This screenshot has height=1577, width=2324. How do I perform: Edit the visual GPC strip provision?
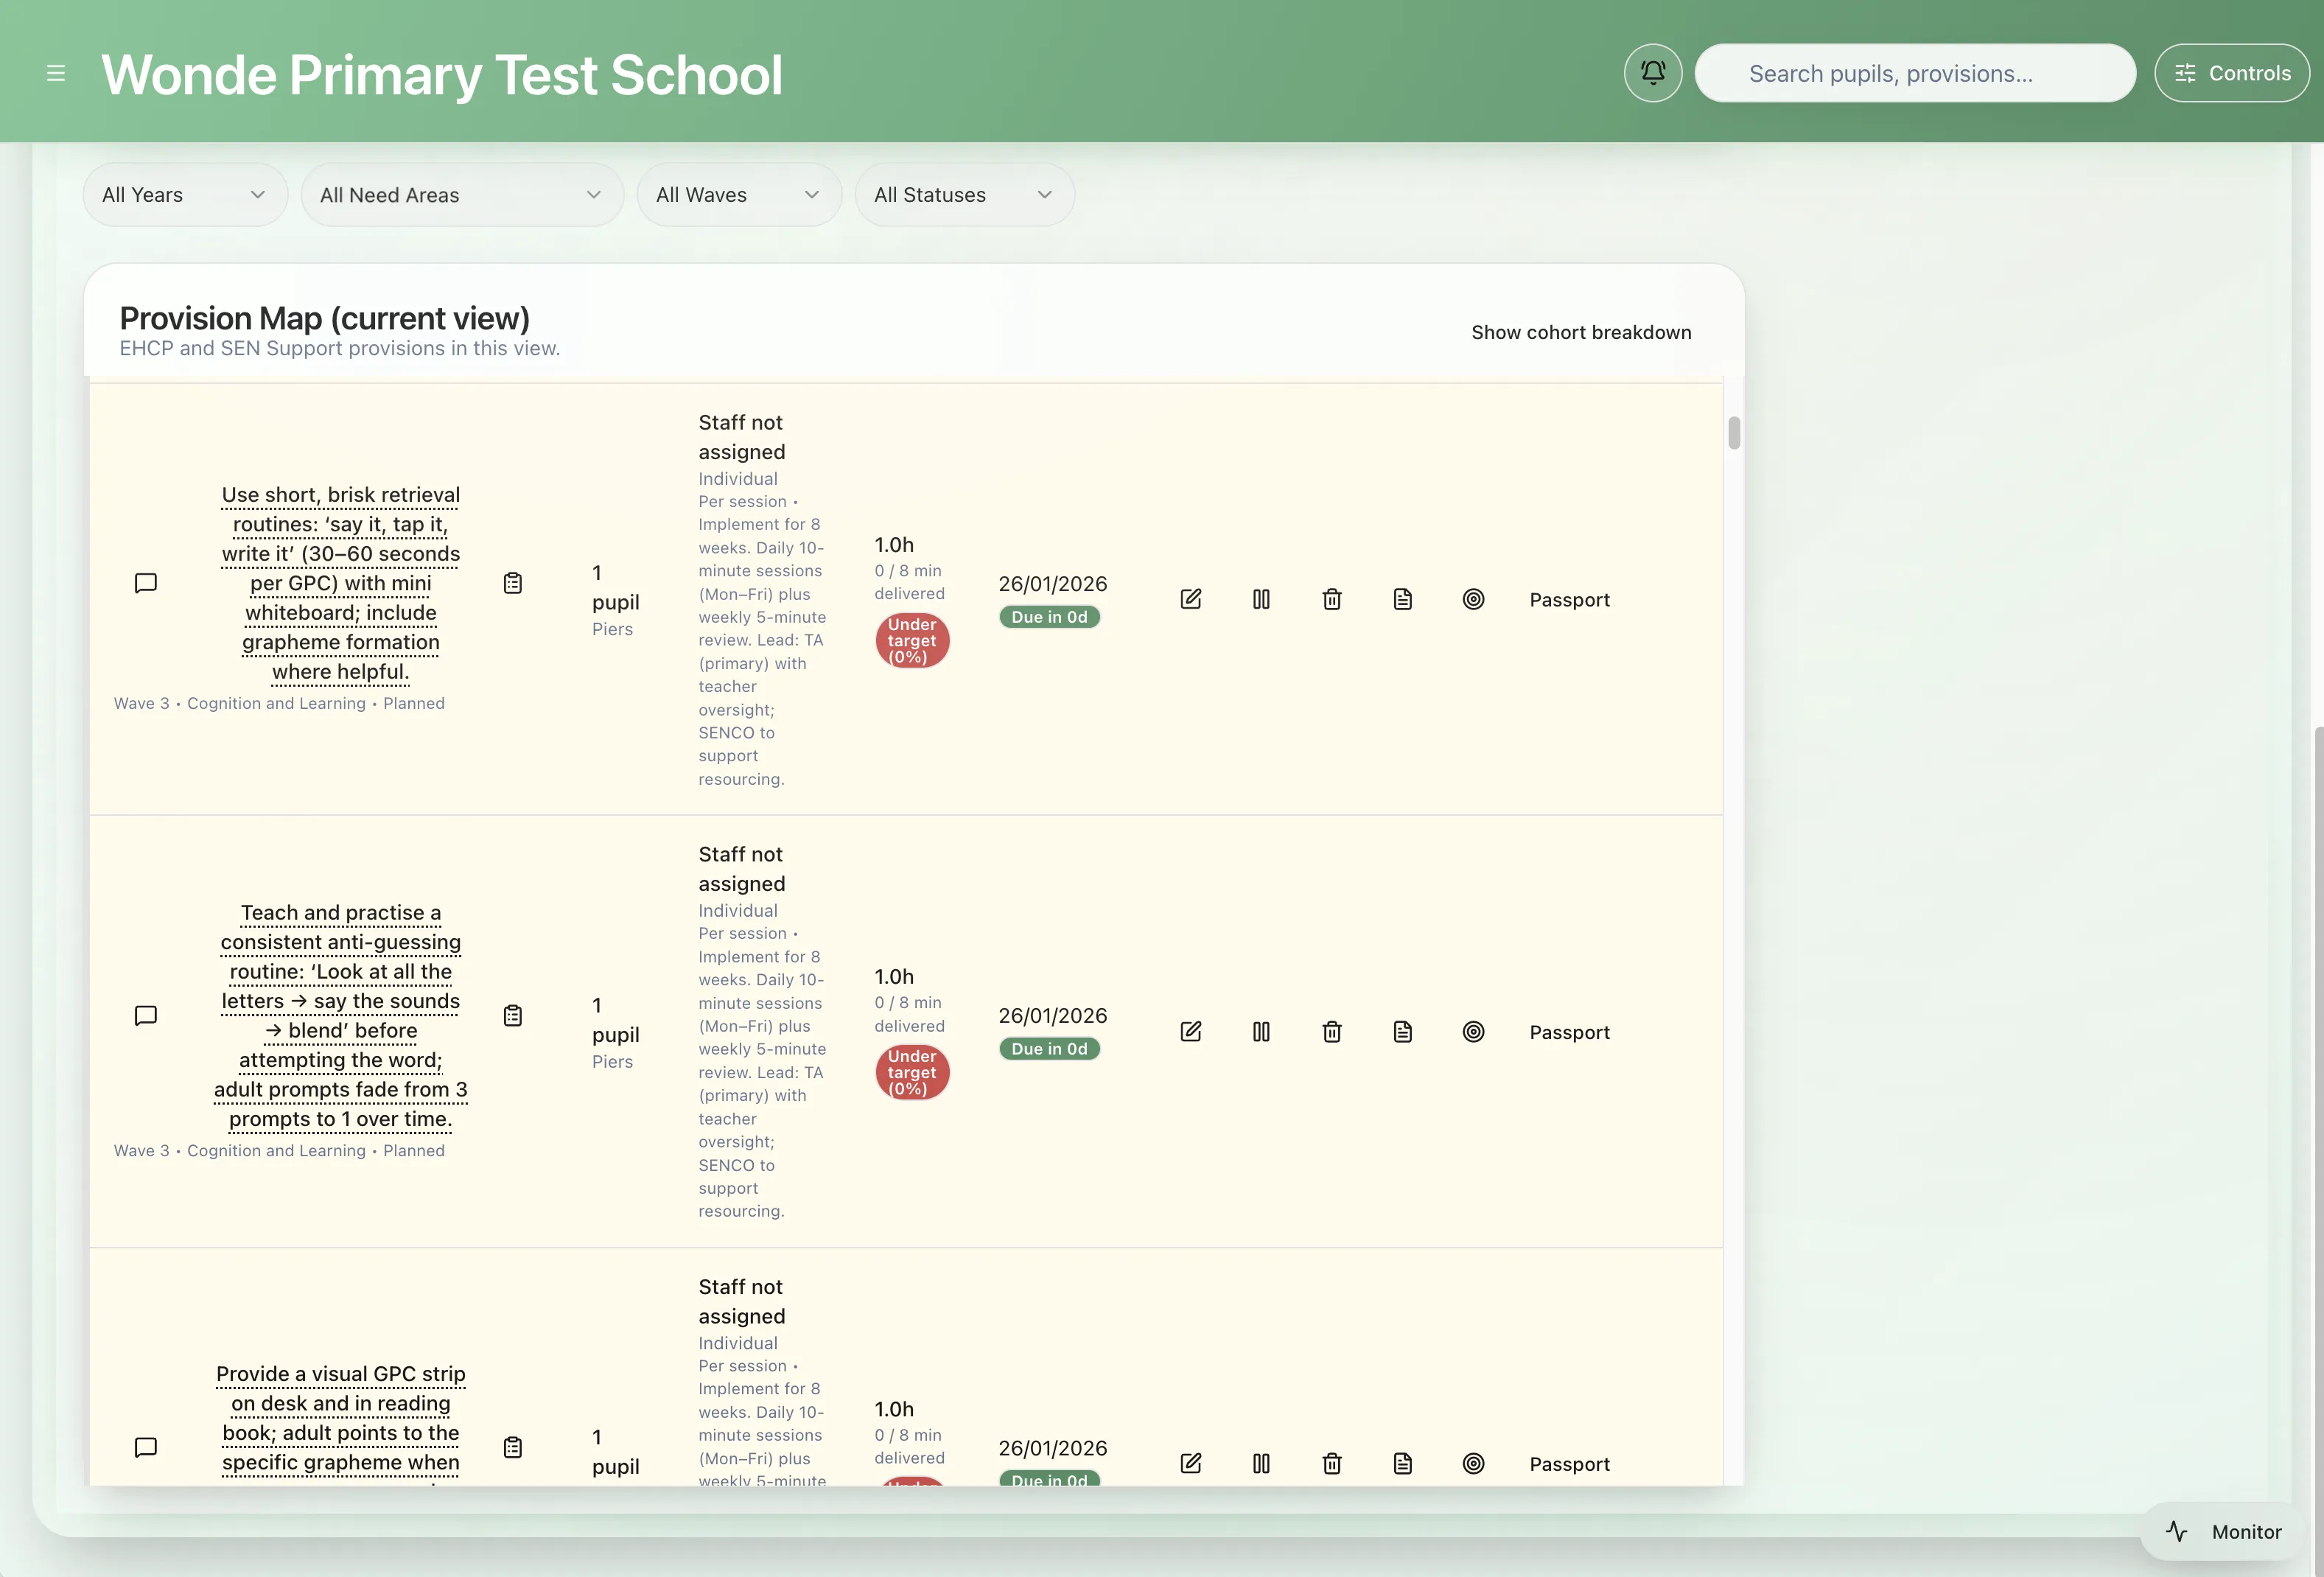tap(1190, 1464)
